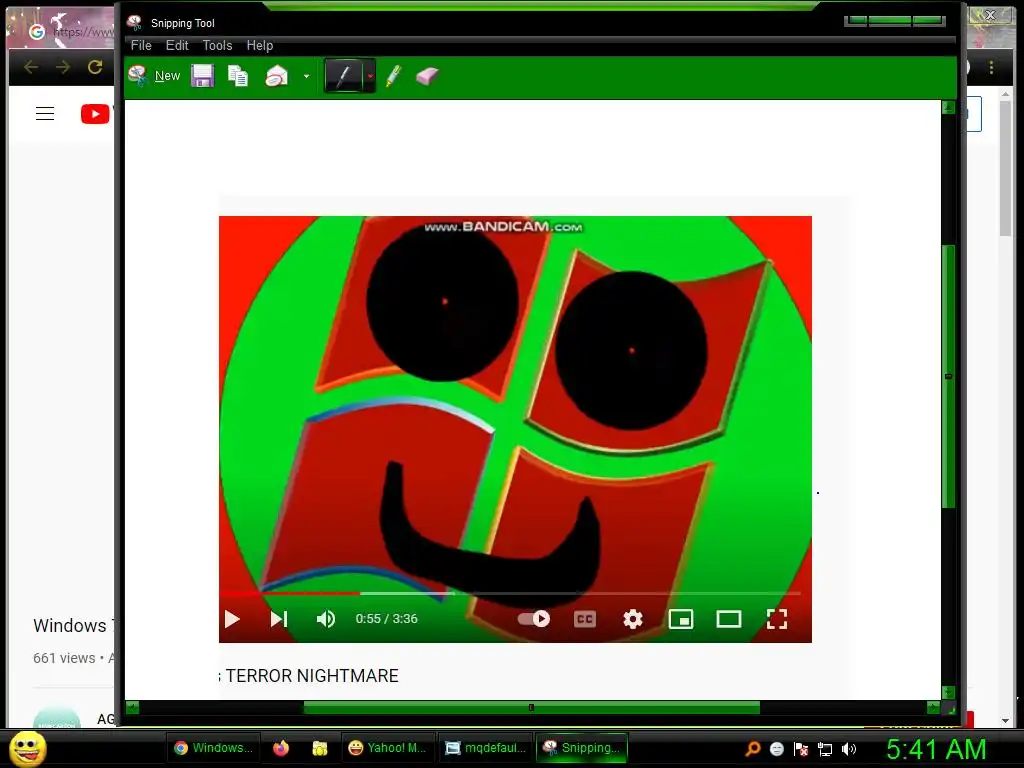Click the Snipping... taskbar button
The image size is (1024, 768).
(x=582, y=748)
